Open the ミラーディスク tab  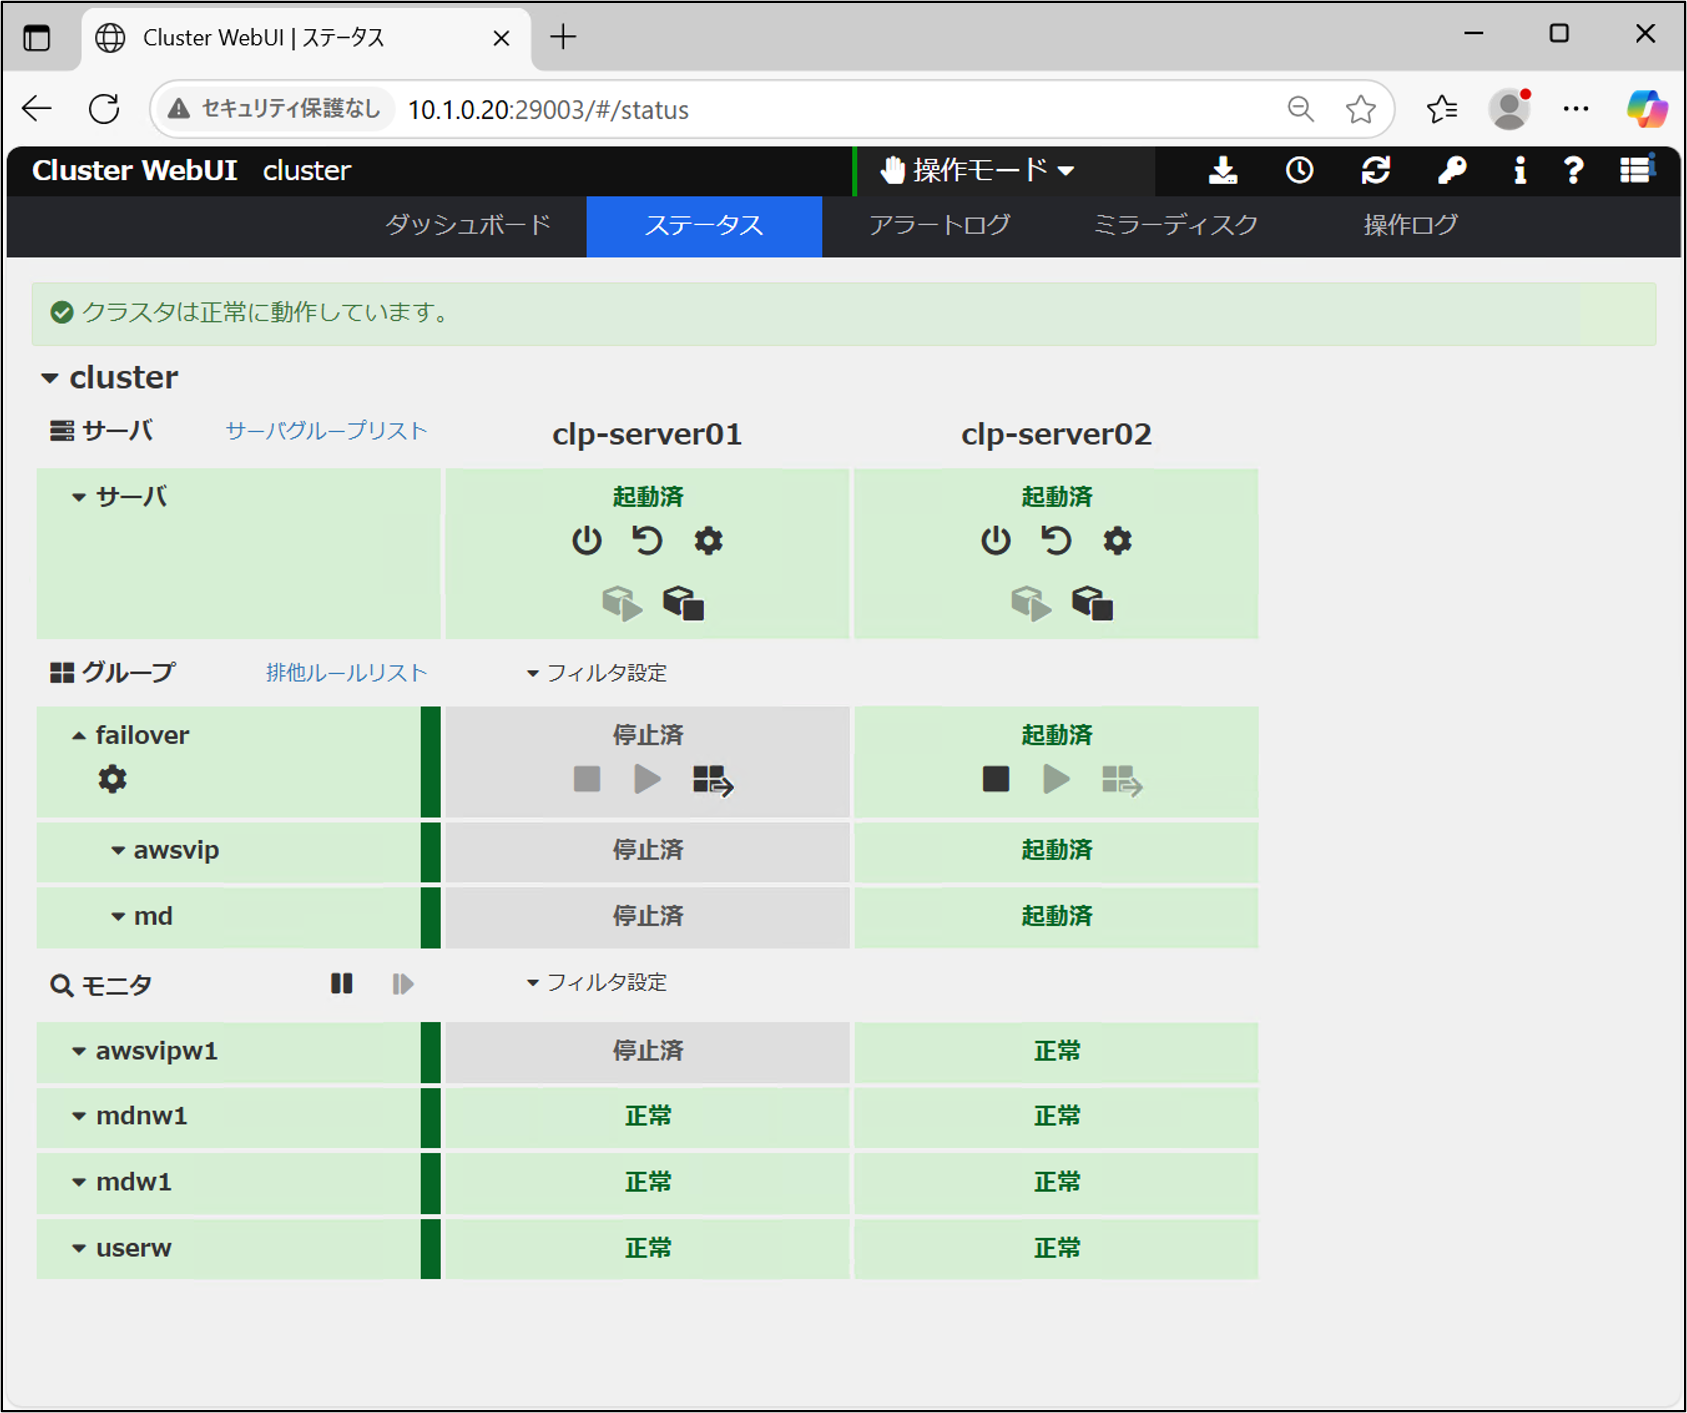click(1175, 225)
